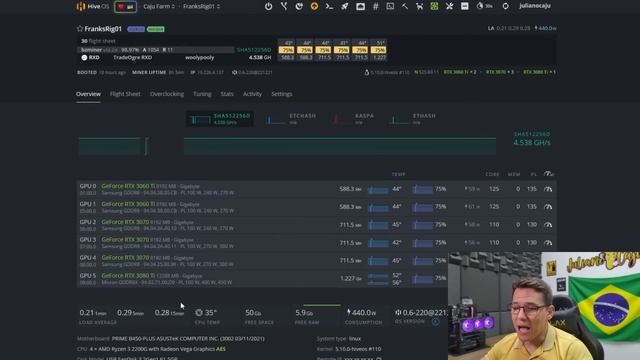640x360 pixels.
Task: Click the Hive OS logo
Action: [x=92, y=6]
